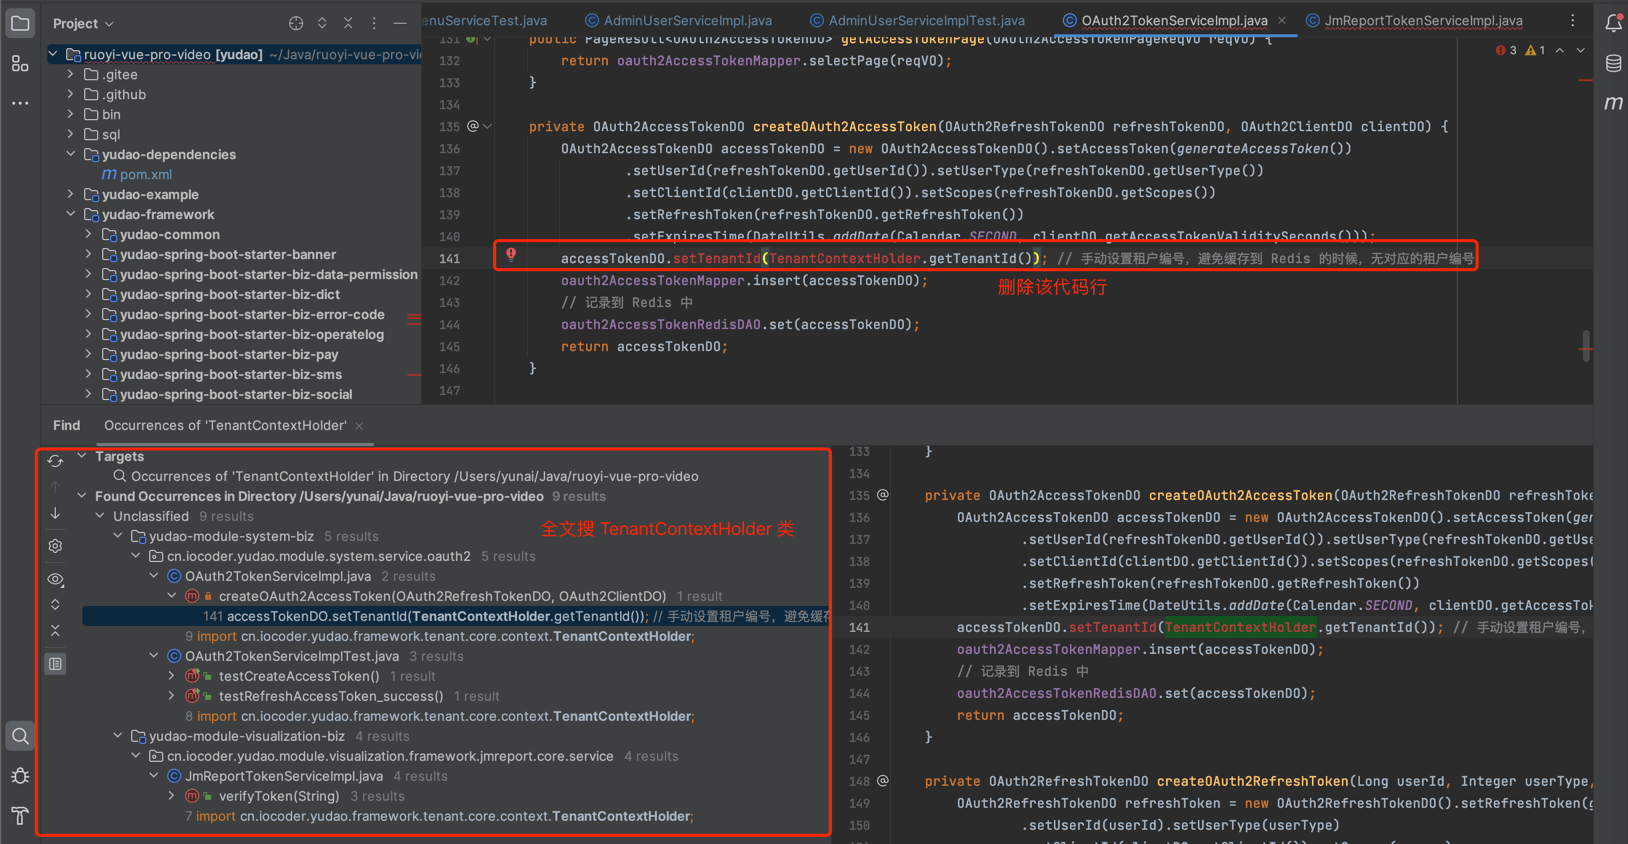This screenshot has width=1628, height=844.
Task: Toggle the breakpoint bulb on line 141
Action: tap(511, 256)
